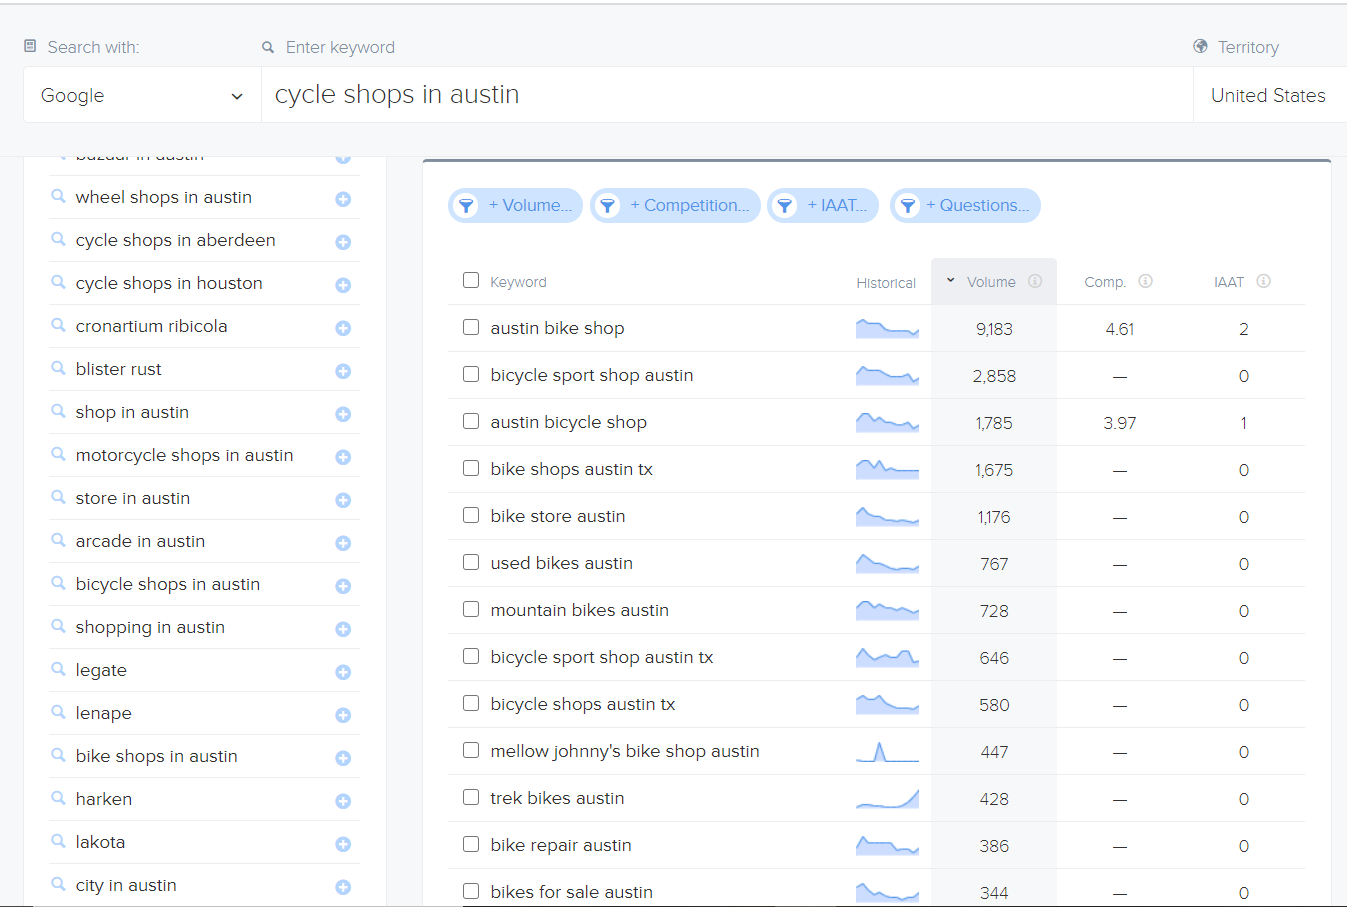Open the Google search engine dropdown
1347x907 pixels.
pos(142,95)
